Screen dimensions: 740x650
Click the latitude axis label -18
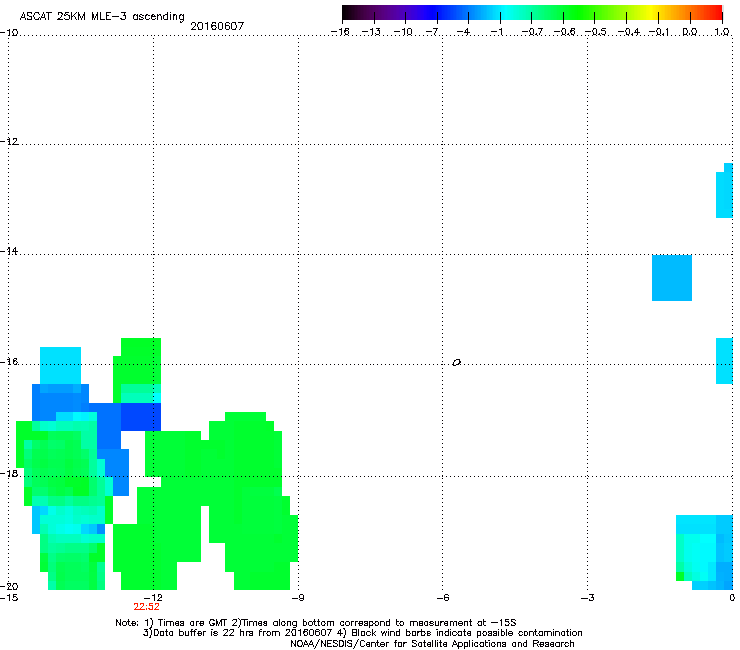[x=9, y=473]
